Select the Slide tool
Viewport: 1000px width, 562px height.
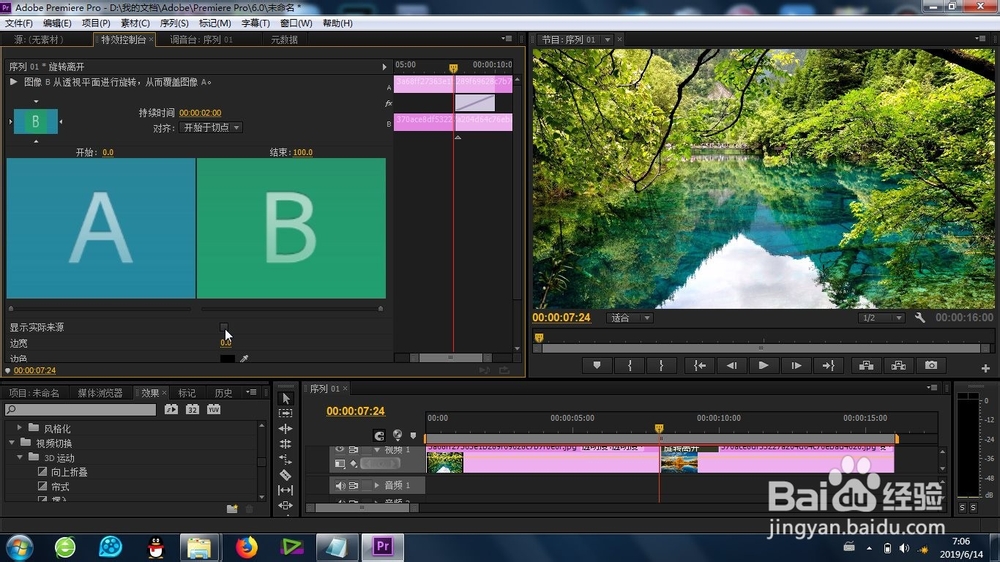pyautogui.click(x=286, y=505)
